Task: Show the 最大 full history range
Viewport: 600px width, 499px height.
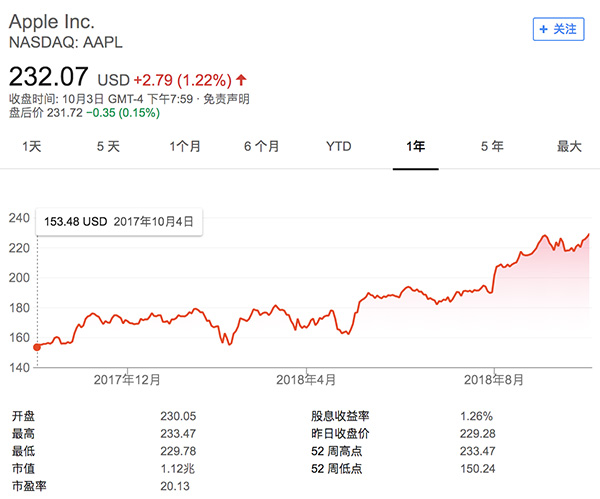Action: 569,146
